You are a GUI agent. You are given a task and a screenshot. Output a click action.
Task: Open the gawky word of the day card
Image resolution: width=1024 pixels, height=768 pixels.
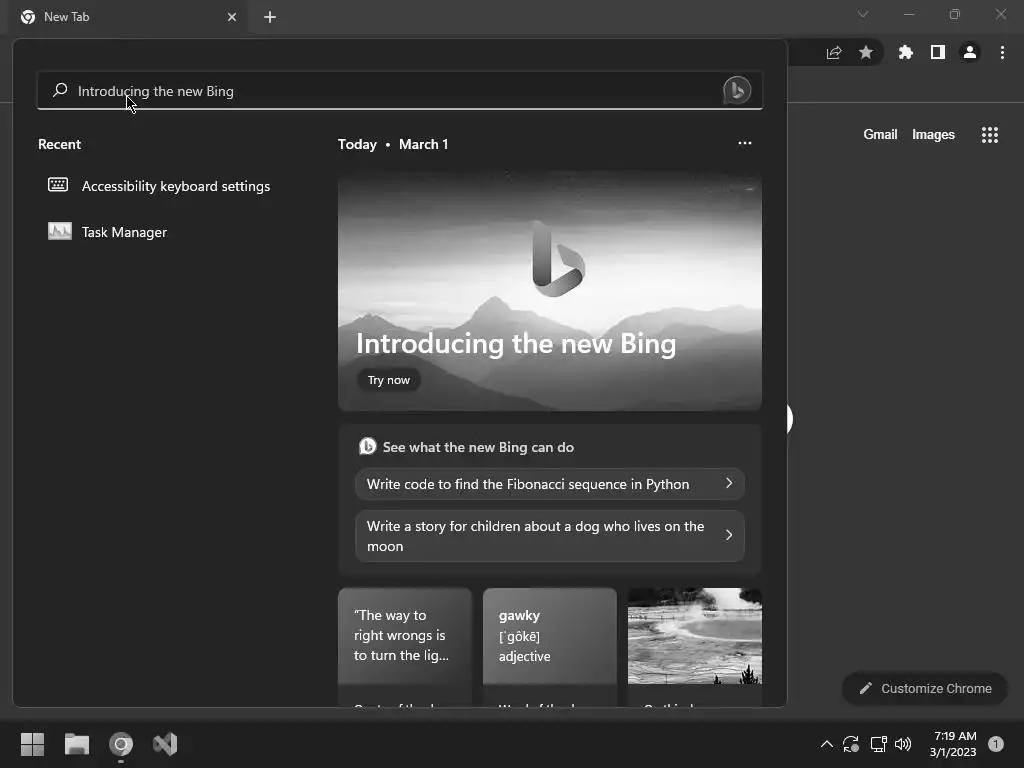(550, 647)
